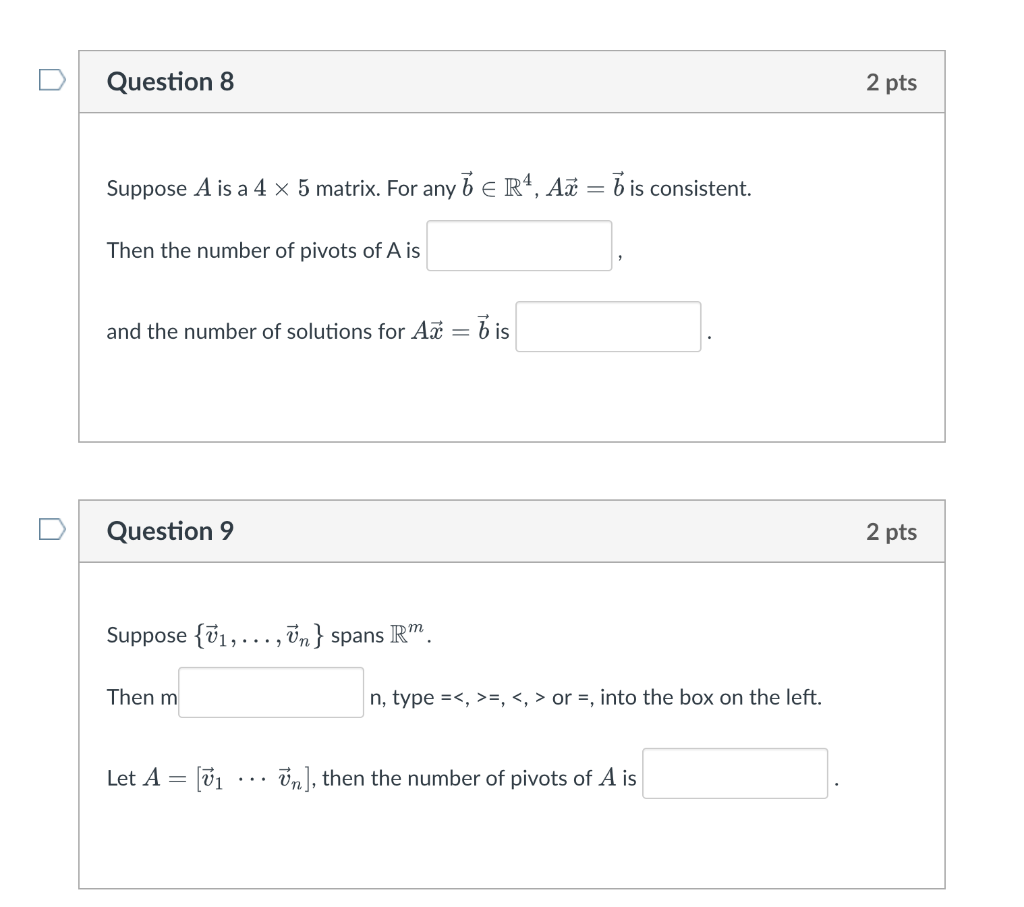Image resolution: width=1024 pixels, height=907 pixels.
Task: Click the spanning set statement in Question 9
Action: pyautogui.click(x=267, y=633)
